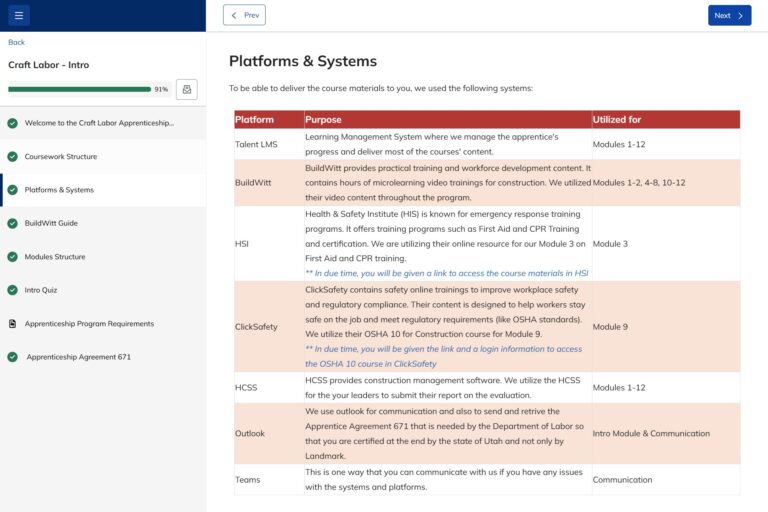The image size is (768, 512).
Task: Click the blue OSHA 10 ClickSafety note
Action: [x=444, y=357]
